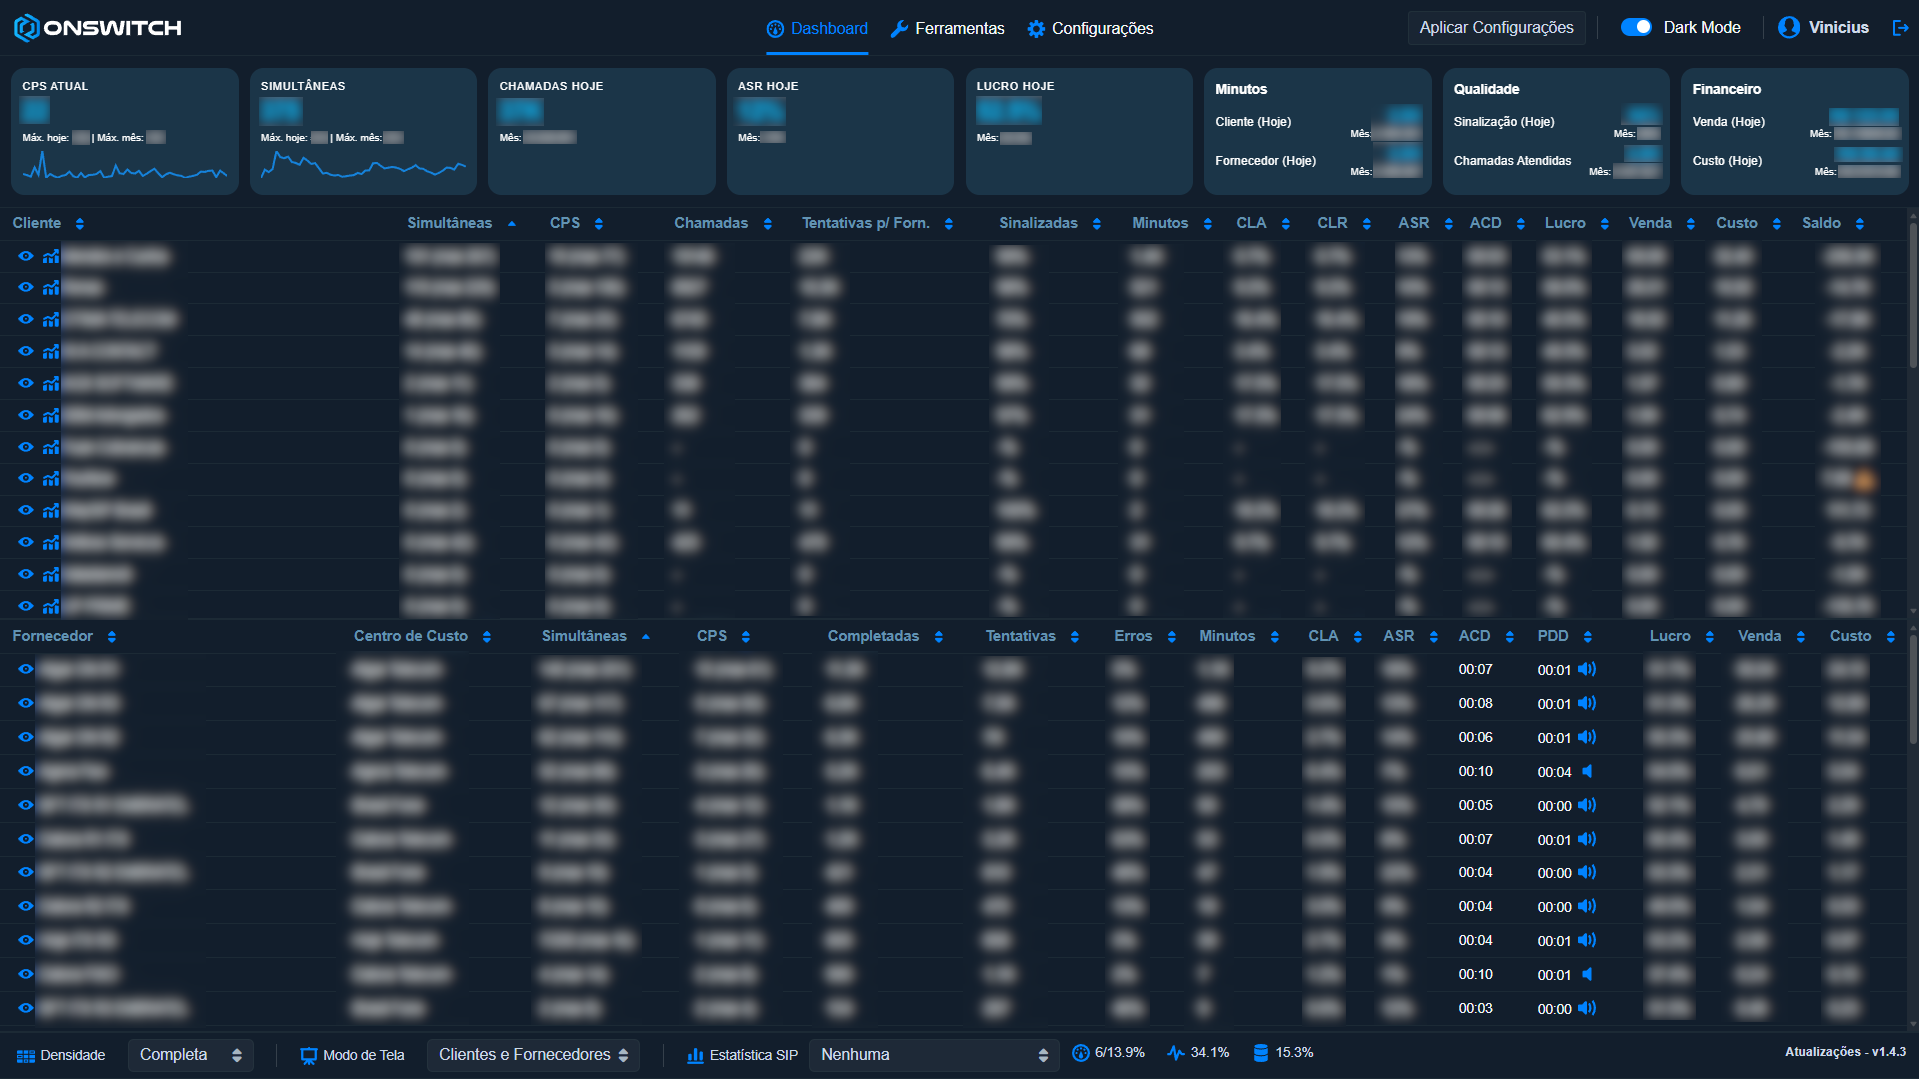This screenshot has height=1079, width=1919.
Task: Toggle eye icon on supplier row with ACD 00:10 PDD 00:04
Action: [26, 771]
